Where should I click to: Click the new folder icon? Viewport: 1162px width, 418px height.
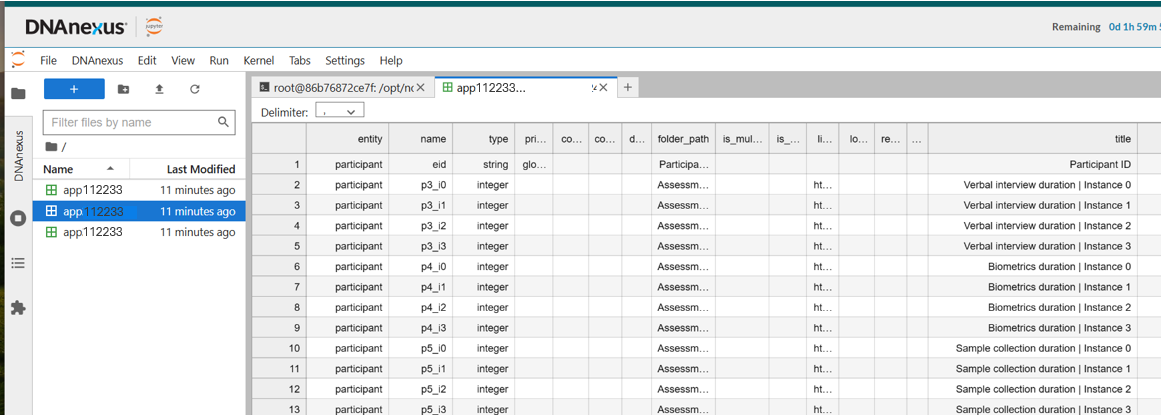coord(123,89)
